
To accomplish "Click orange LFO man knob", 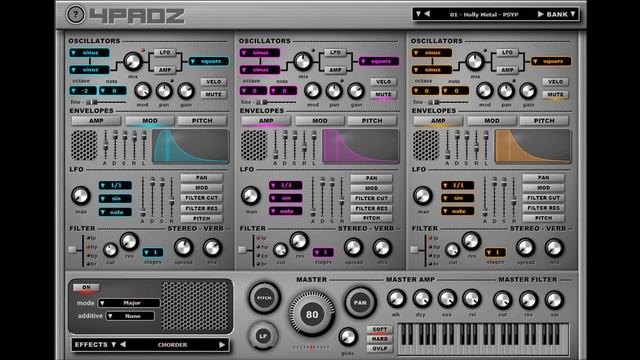I will pyautogui.click(x=423, y=196).
